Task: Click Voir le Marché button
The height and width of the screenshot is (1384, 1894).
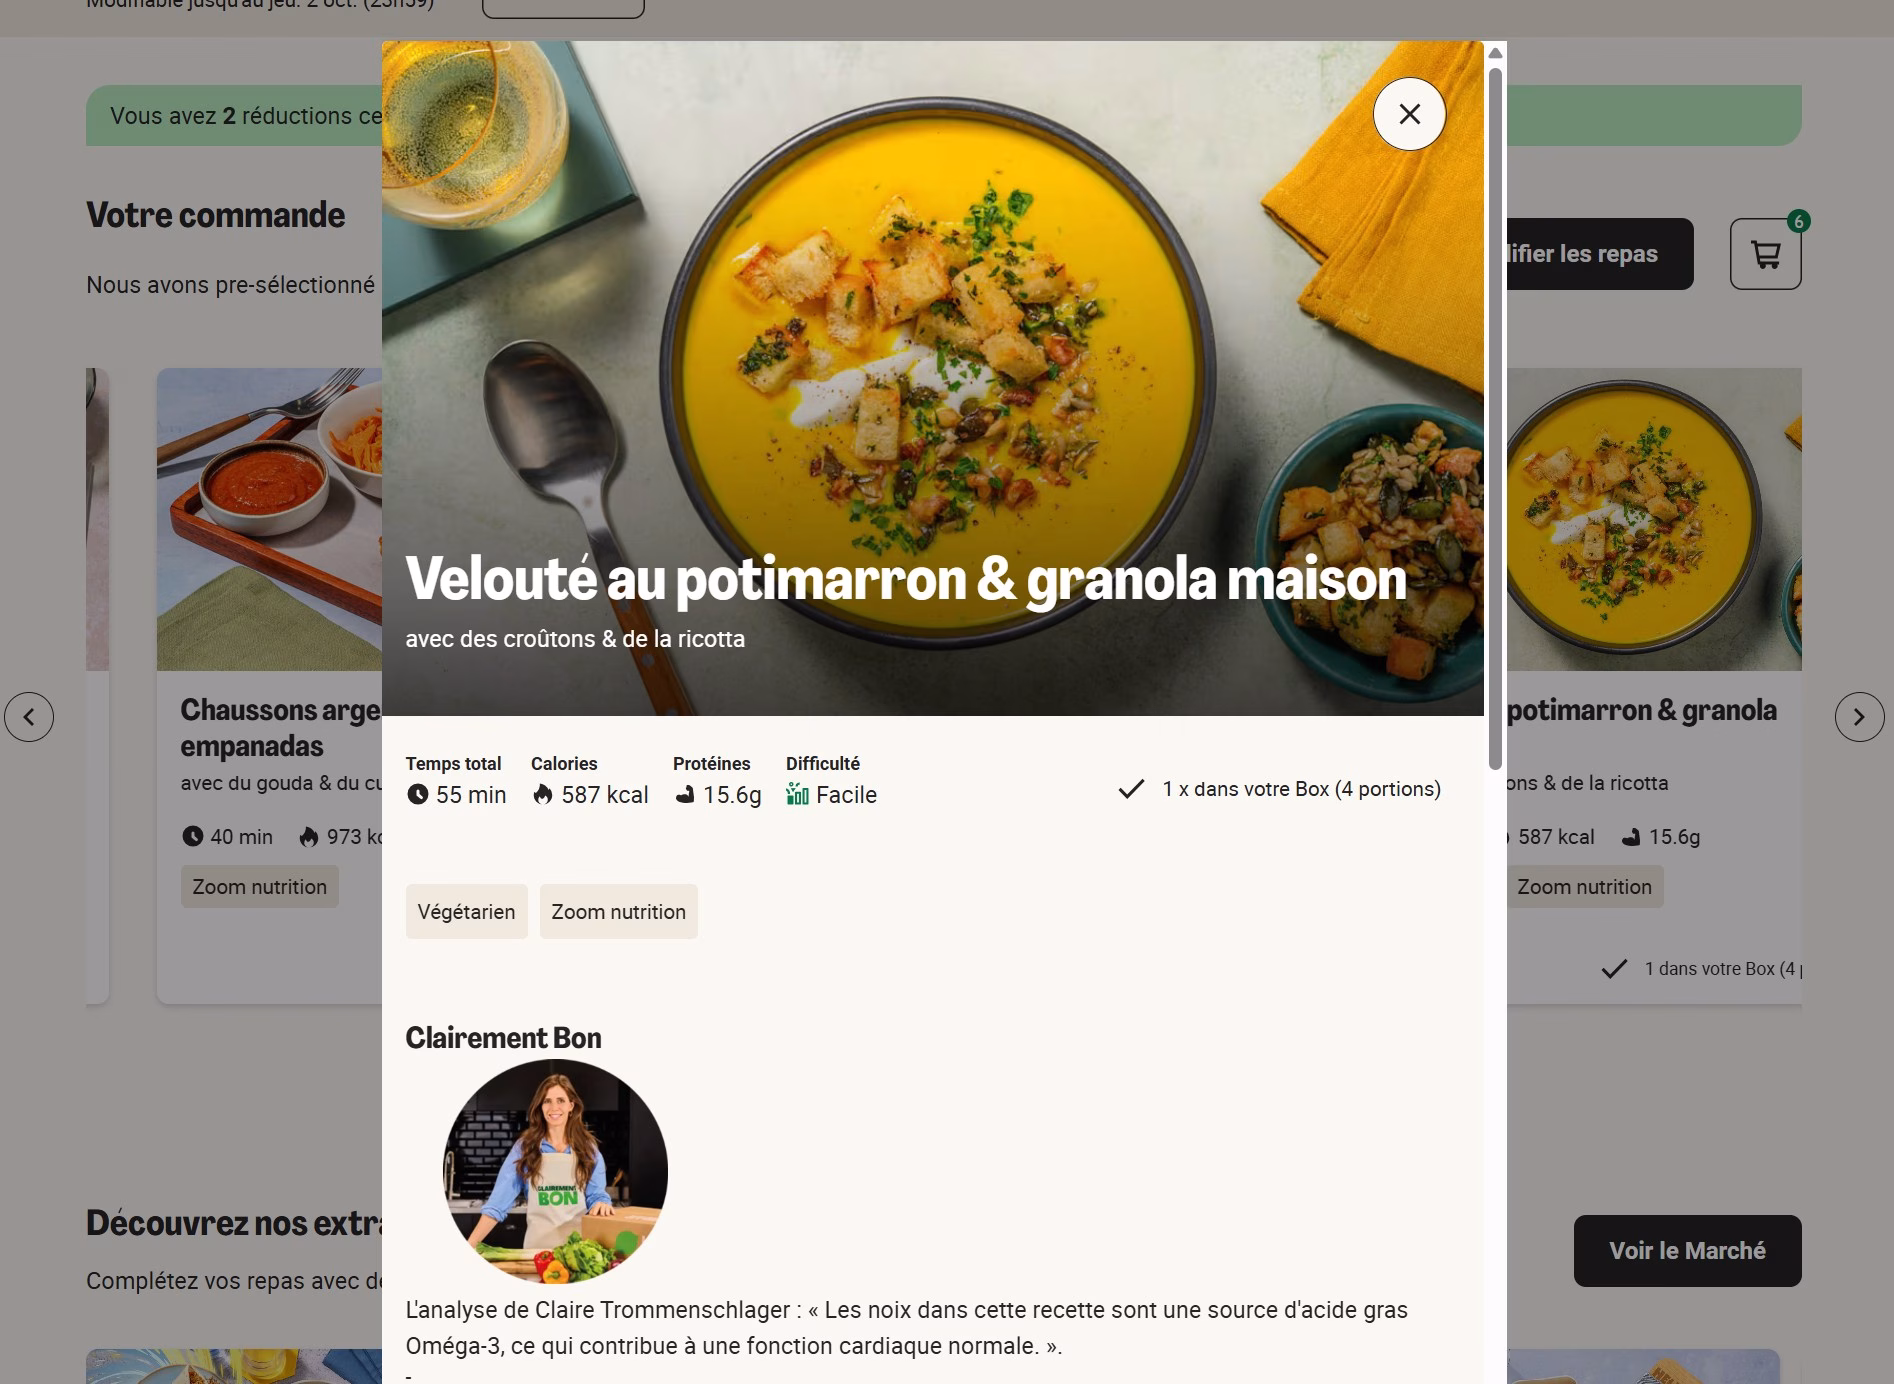Action: [1687, 1251]
